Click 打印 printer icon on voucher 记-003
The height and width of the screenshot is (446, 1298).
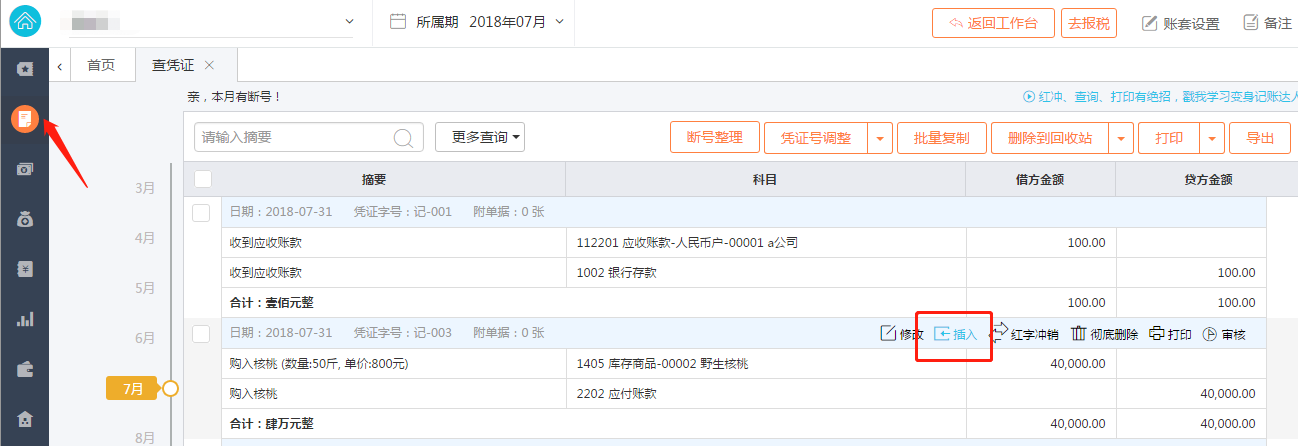[1157, 334]
